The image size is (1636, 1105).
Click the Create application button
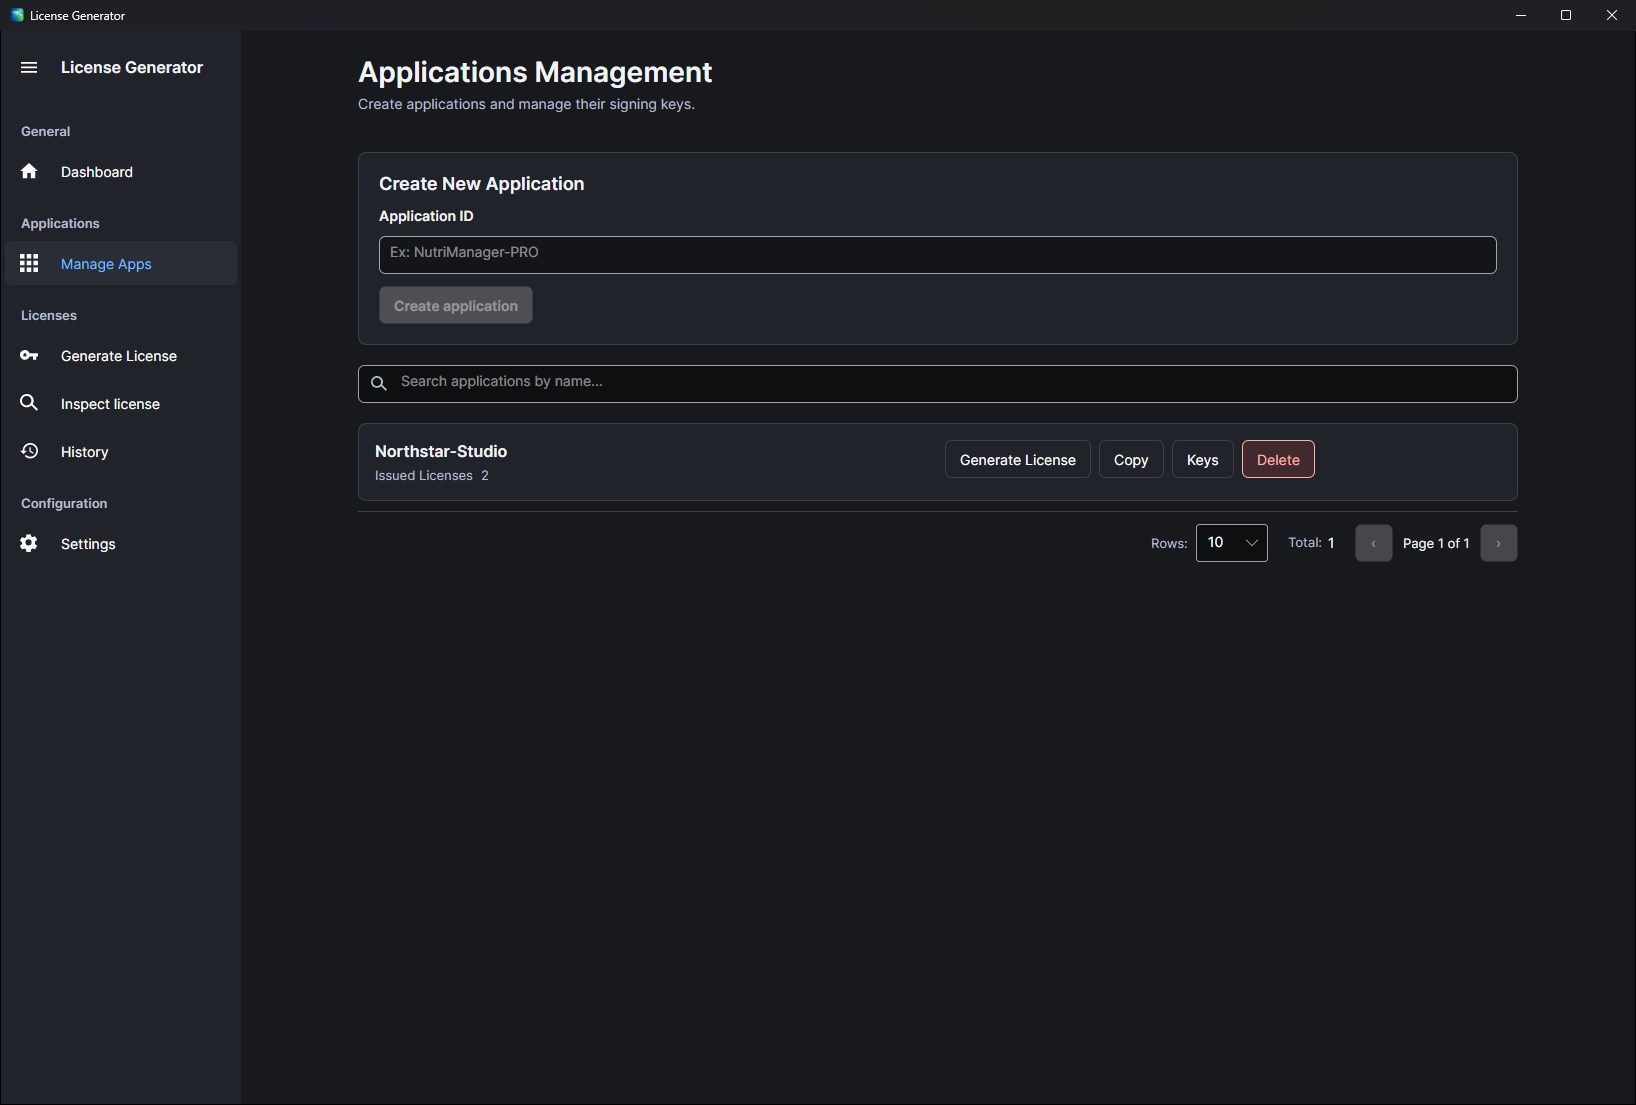click(455, 305)
